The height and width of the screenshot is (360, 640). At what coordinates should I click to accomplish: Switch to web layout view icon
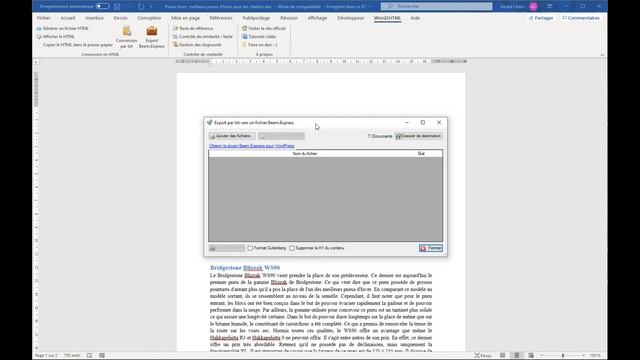click(531, 356)
